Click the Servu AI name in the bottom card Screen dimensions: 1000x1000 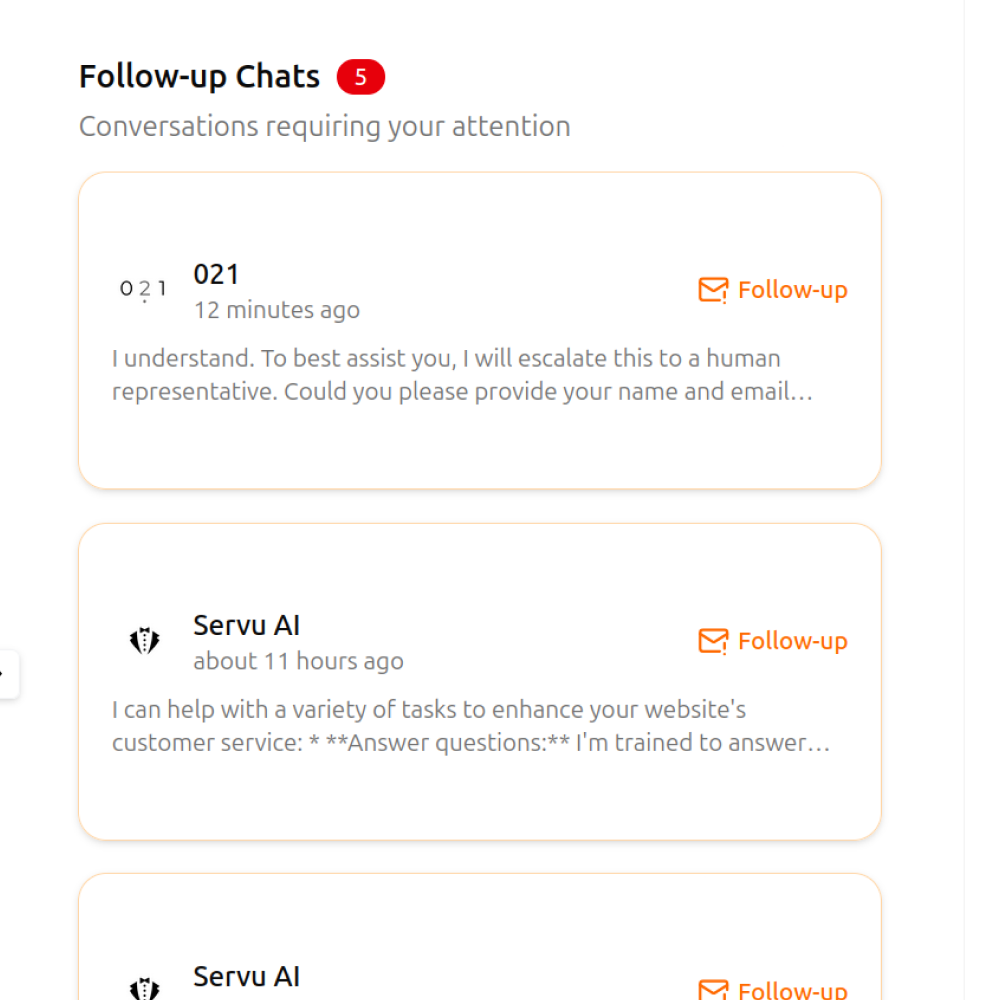coord(246,976)
